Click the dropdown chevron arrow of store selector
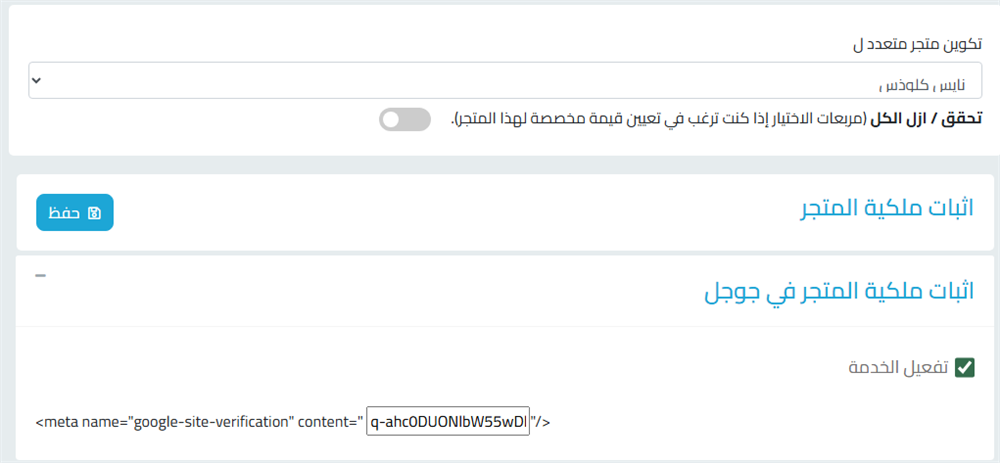Screen dimensions: 1000x463 (x=37, y=78)
